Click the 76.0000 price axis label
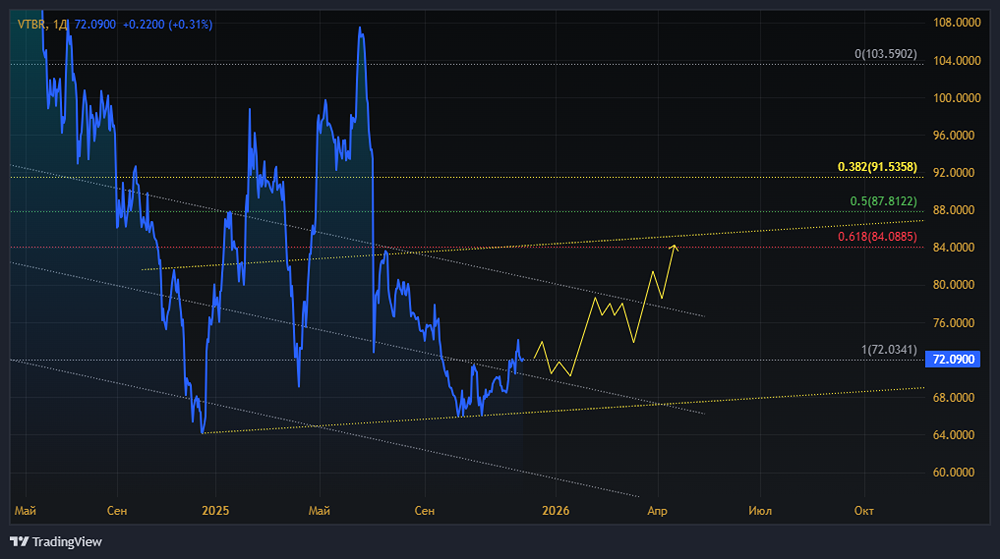This screenshot has width=1000, height=559. (x=953, y=323)
